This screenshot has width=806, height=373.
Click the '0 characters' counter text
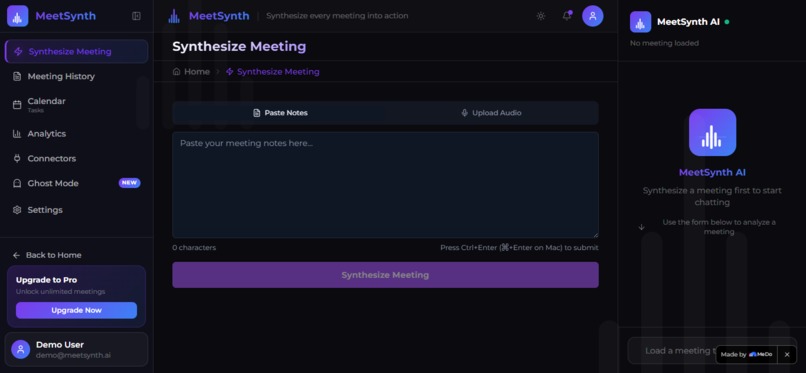pyautogui.click(x=194, y=248)
